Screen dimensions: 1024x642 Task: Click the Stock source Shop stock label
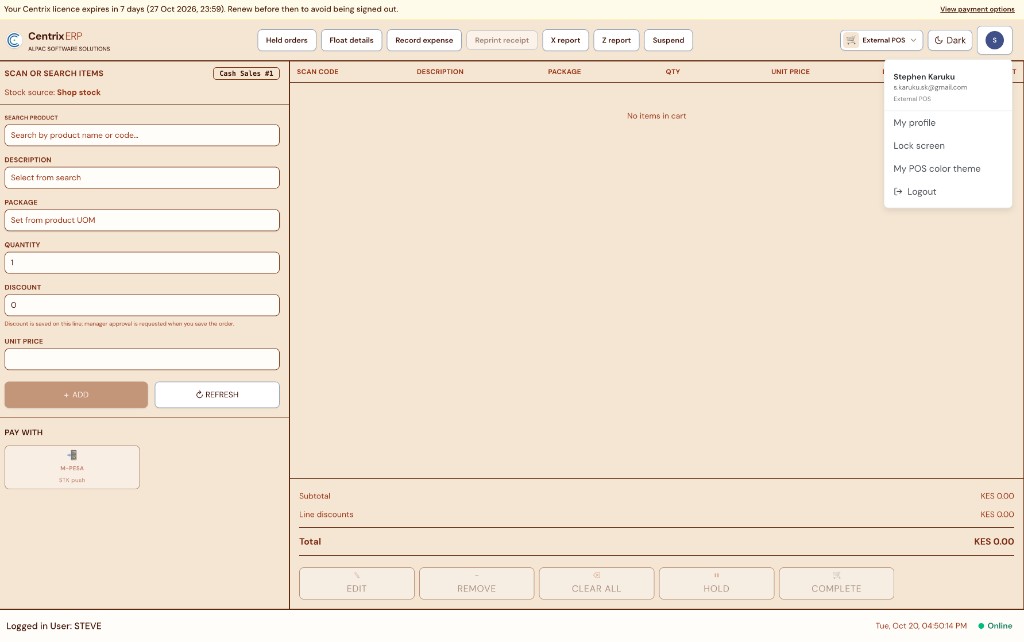click(x=52, y=93)
